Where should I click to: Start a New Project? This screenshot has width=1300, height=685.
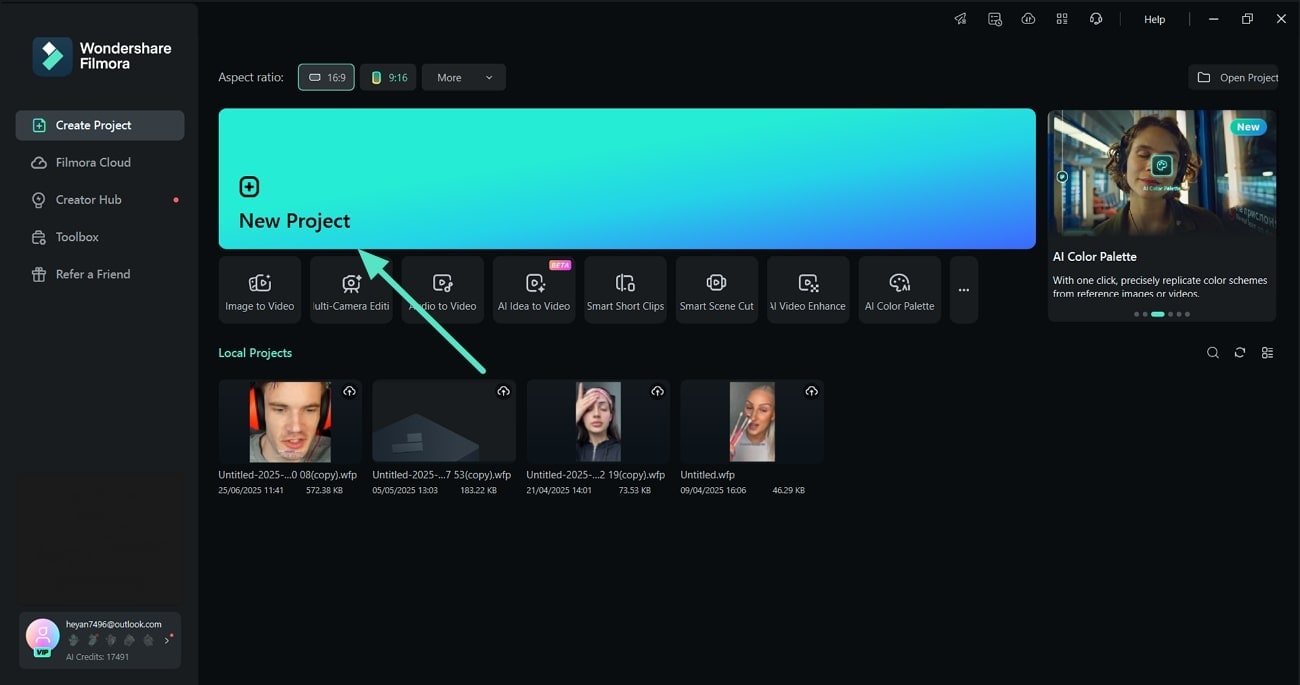pyautogui.click(x=627, y=178)
